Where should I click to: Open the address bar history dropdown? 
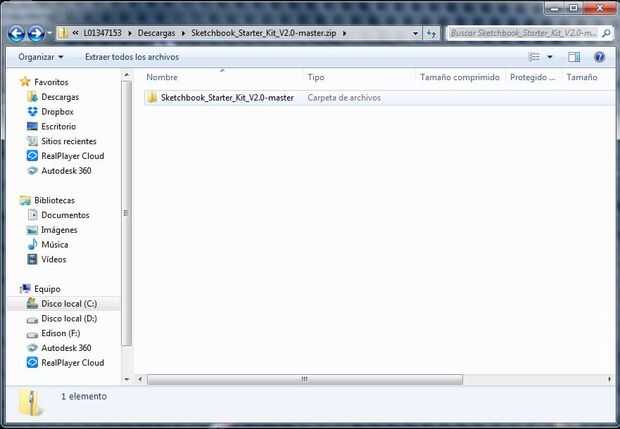(415, 34)
